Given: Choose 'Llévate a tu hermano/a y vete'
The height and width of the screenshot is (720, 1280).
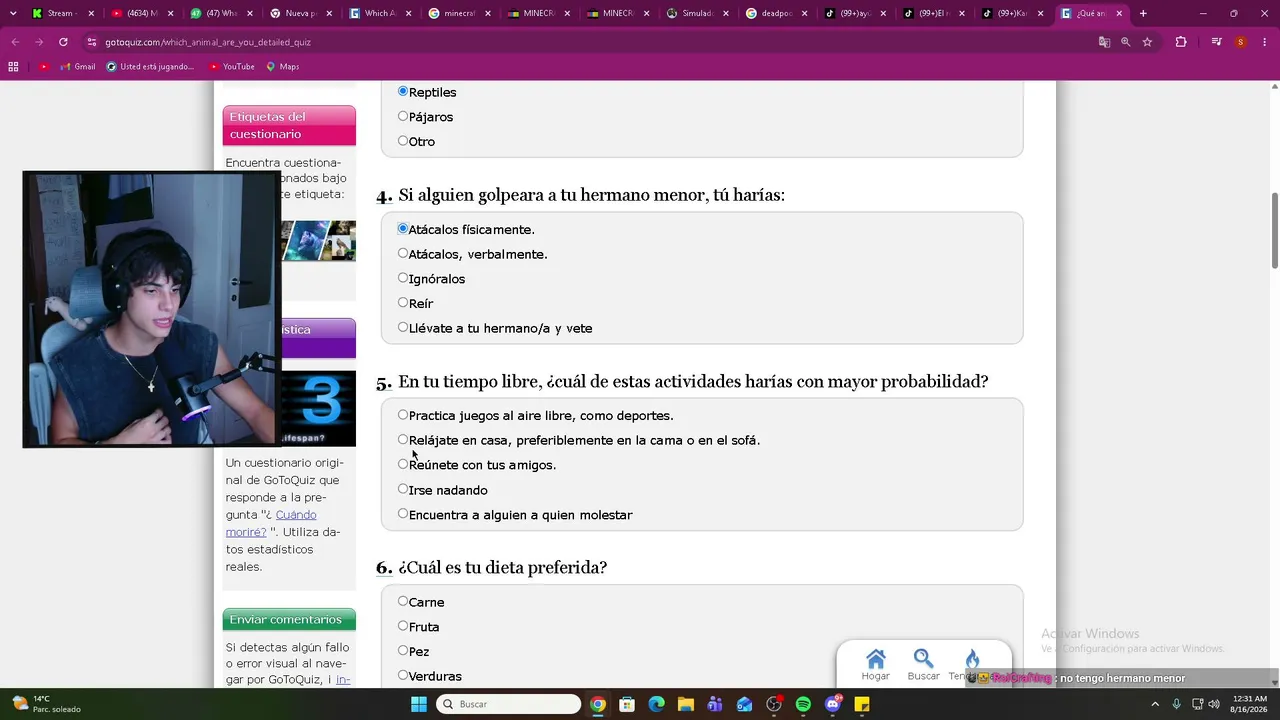Looking at the screenshot, I should click(x=403, y=327).
